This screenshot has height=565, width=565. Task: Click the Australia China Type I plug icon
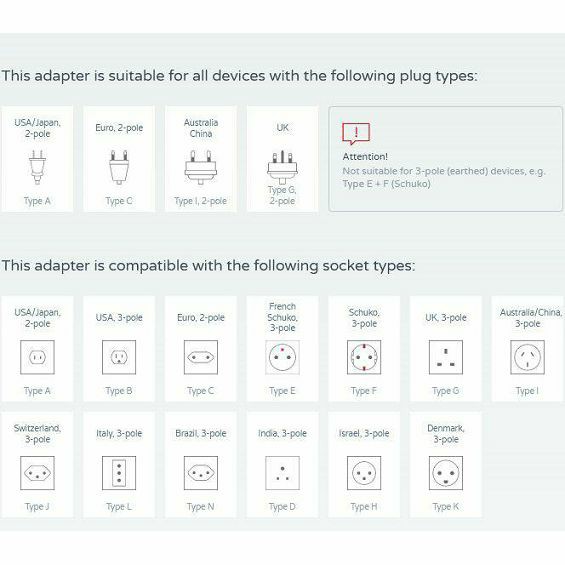point(201,168)
